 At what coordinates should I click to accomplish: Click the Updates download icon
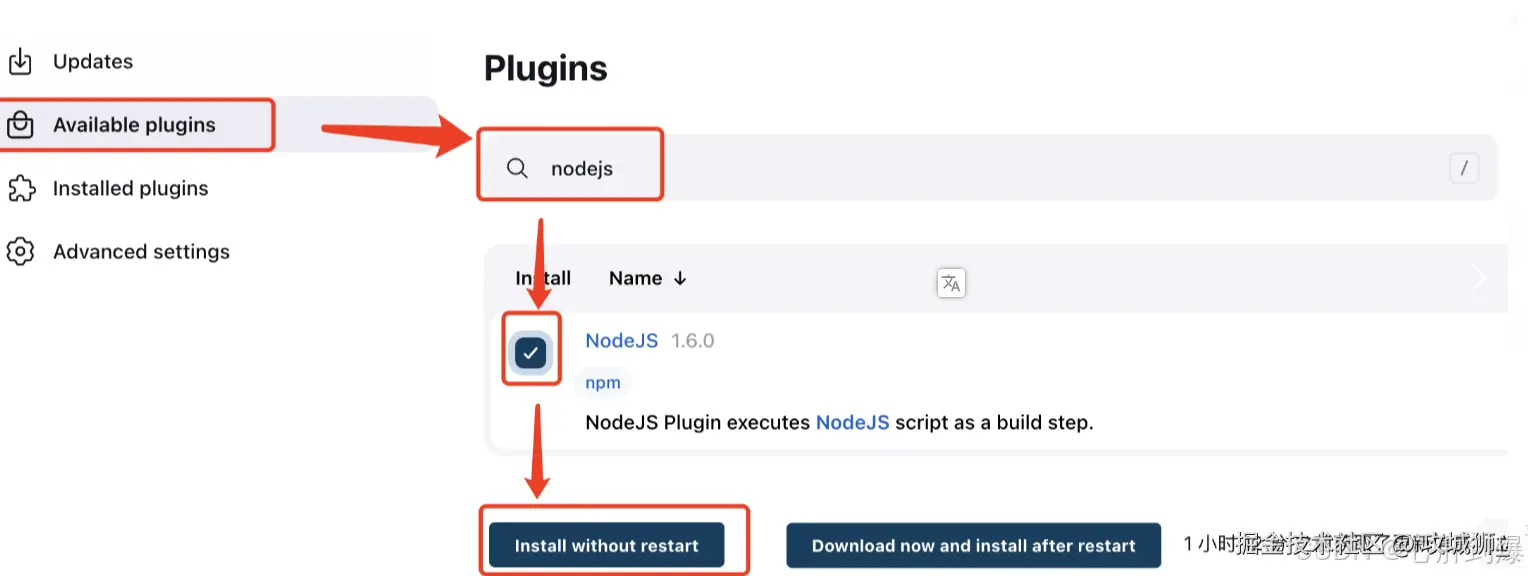[20, 62]
